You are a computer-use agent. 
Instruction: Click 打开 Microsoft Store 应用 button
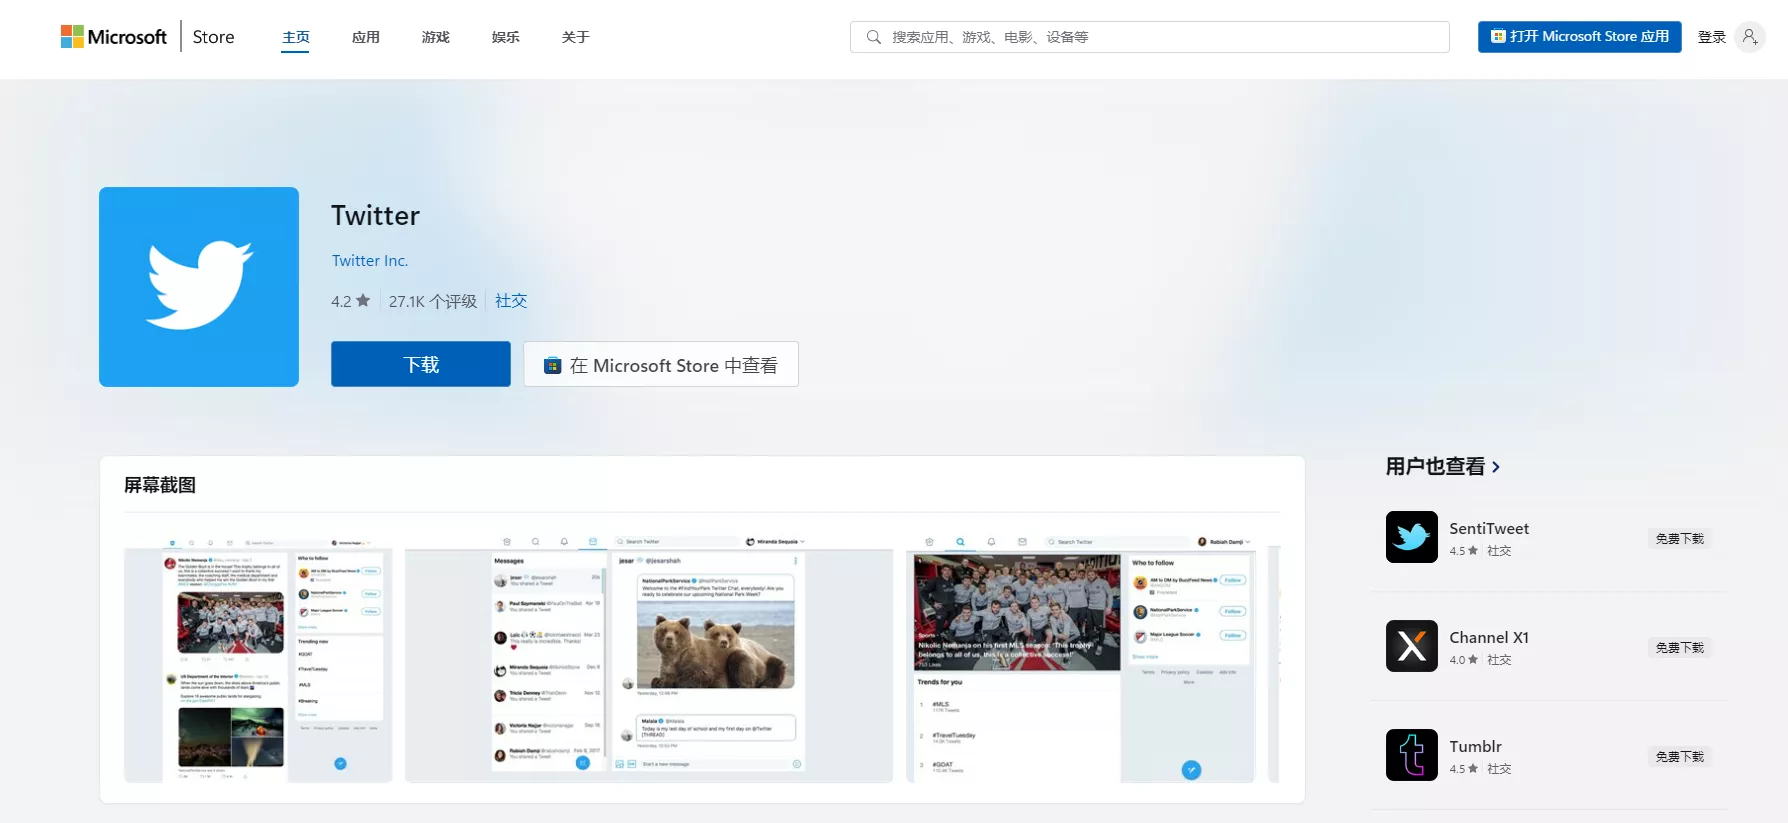point(1579,36)
